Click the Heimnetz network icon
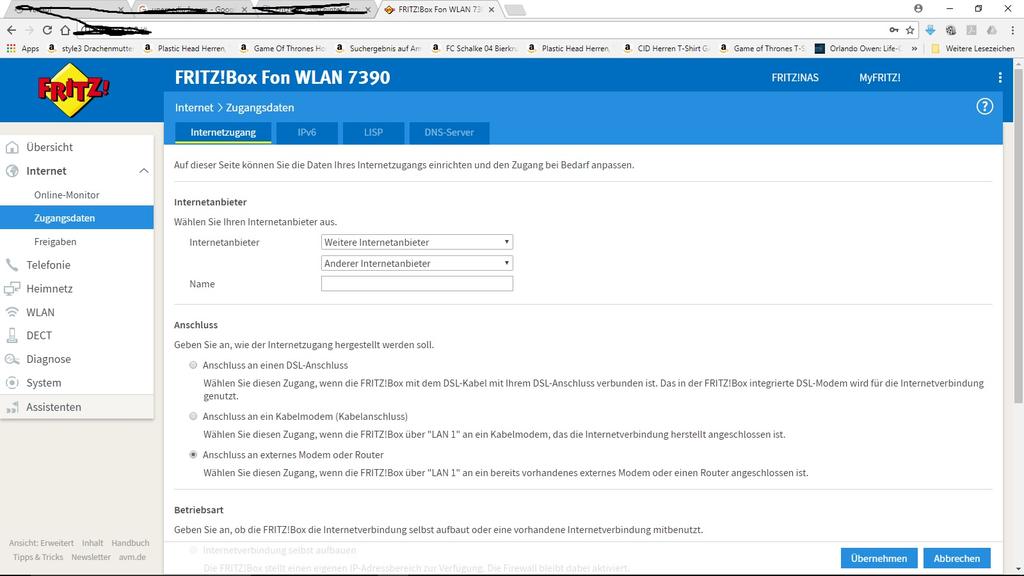Screen dimensions: 1024x576 tap(12, 289)
